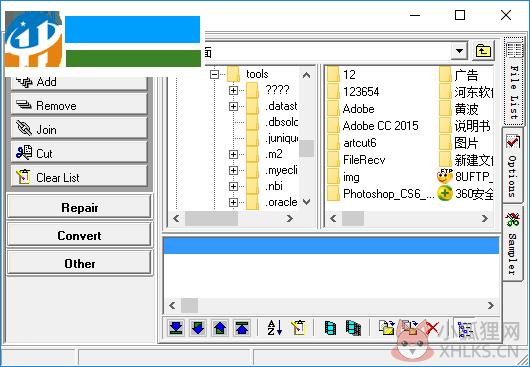Viewport: 530px width, 367px height.
Task: Go up one folder level icon
Action: [483, 51]
